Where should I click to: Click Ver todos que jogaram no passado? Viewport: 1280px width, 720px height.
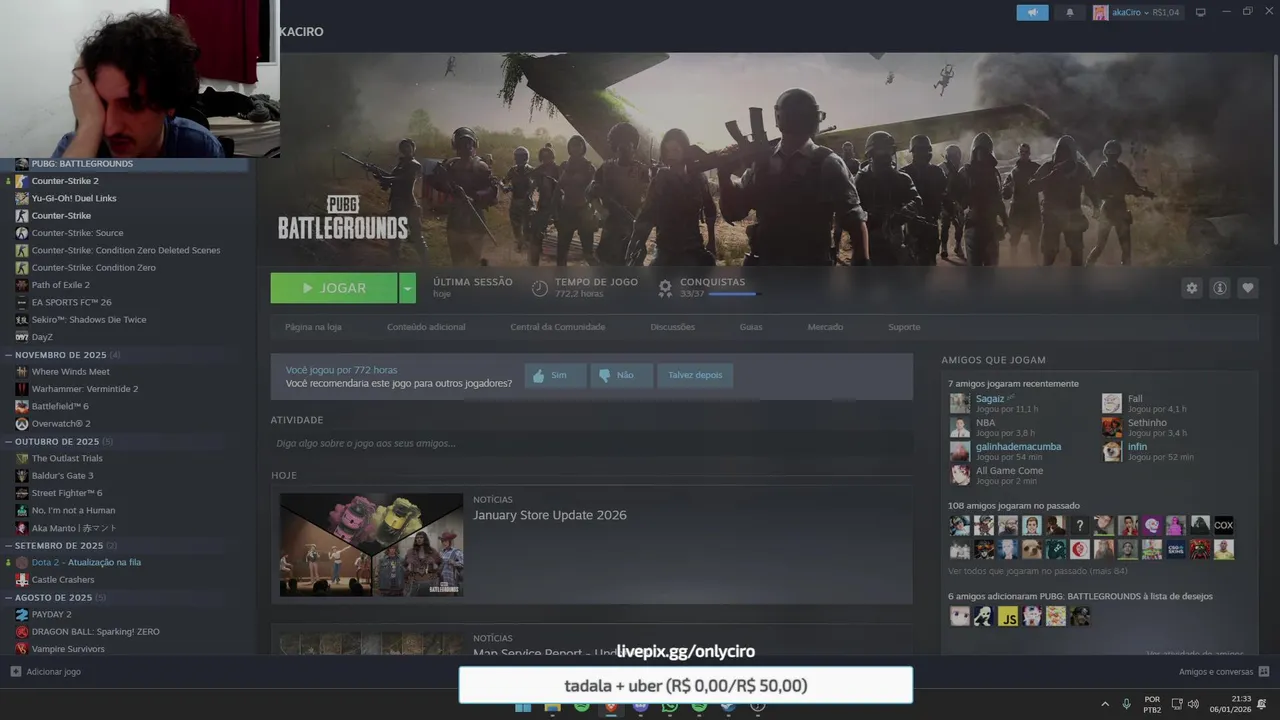[x=1037, y=571]
